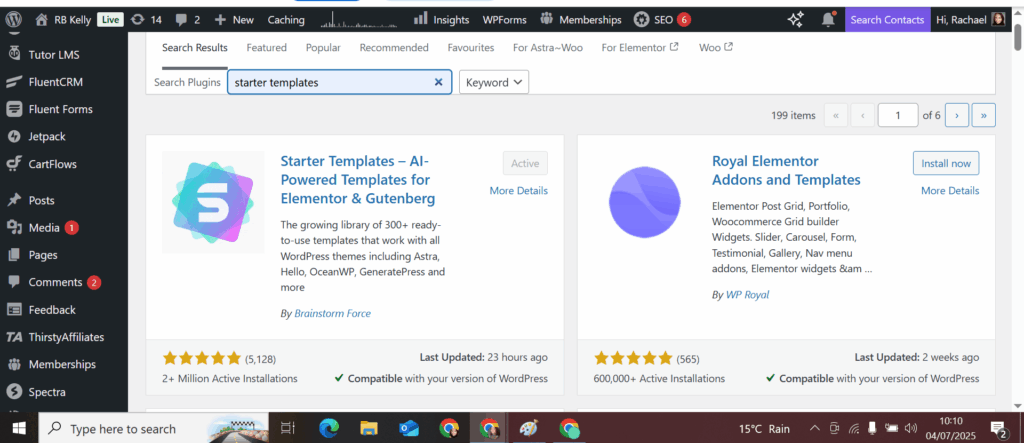Open Outlook from the taskbar
Image resolution: width=1024 pixels, height=443 pixels.
[409, 429]
